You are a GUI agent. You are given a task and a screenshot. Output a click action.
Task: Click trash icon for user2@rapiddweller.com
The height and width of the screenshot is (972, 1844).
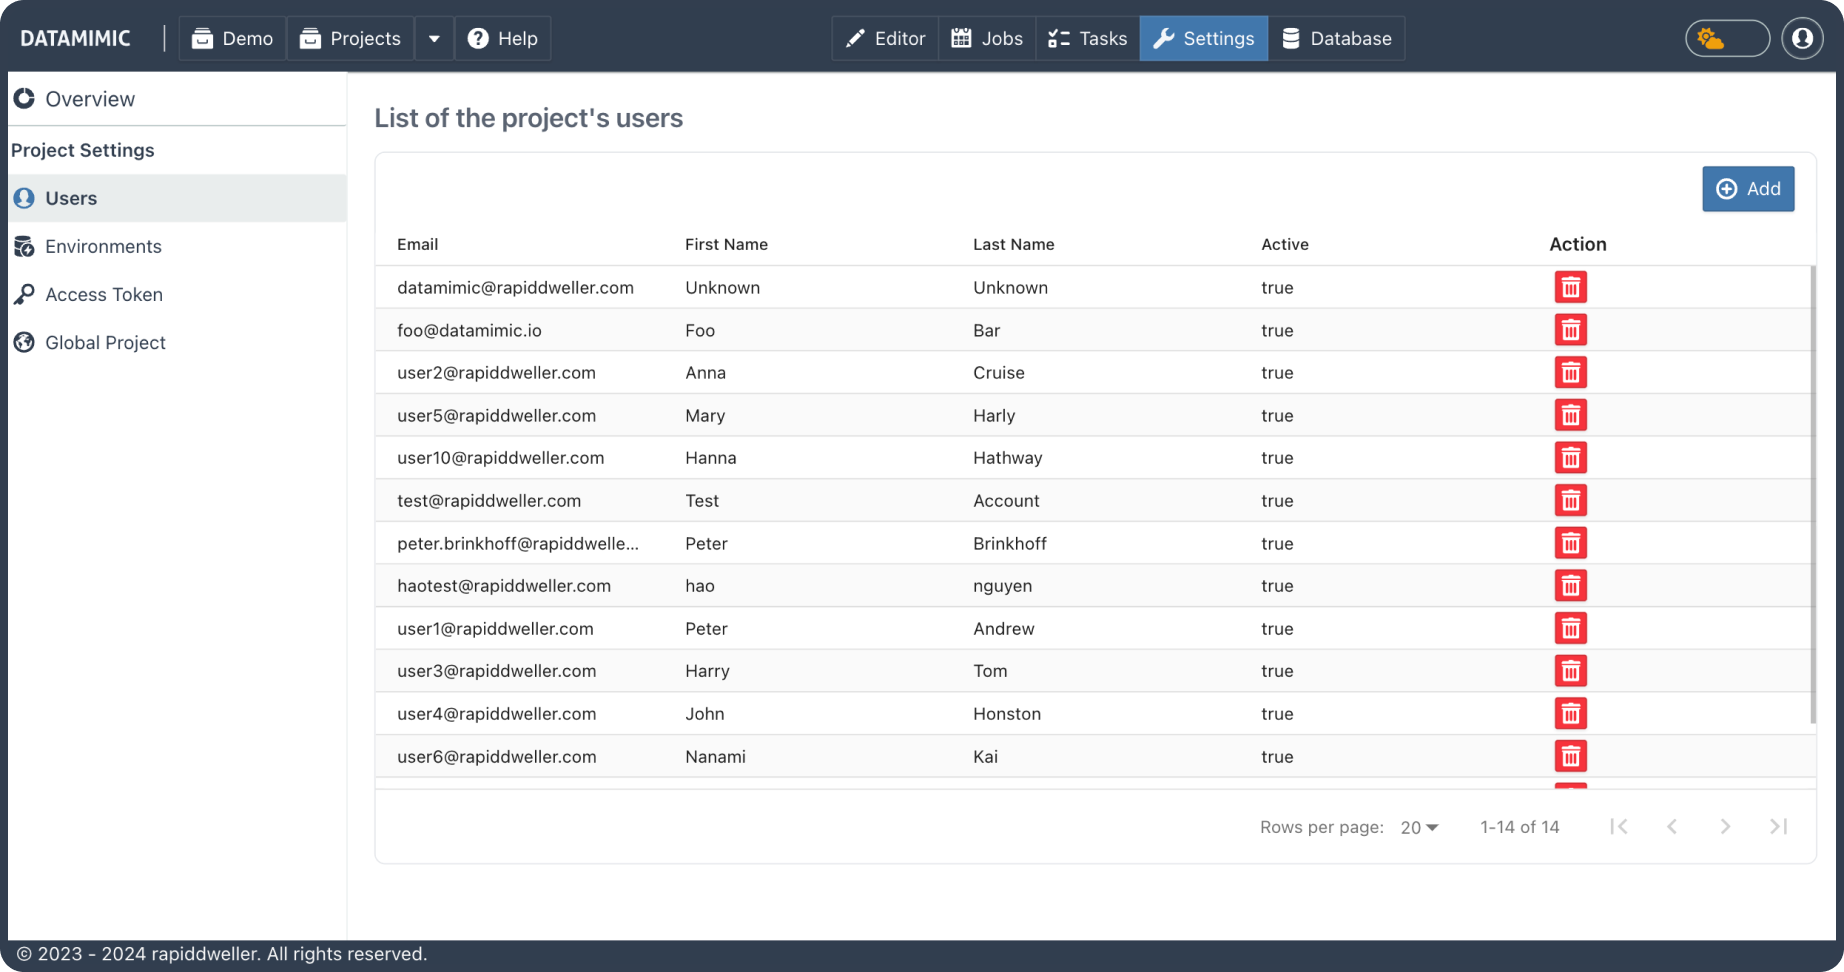pos(1570,373)
